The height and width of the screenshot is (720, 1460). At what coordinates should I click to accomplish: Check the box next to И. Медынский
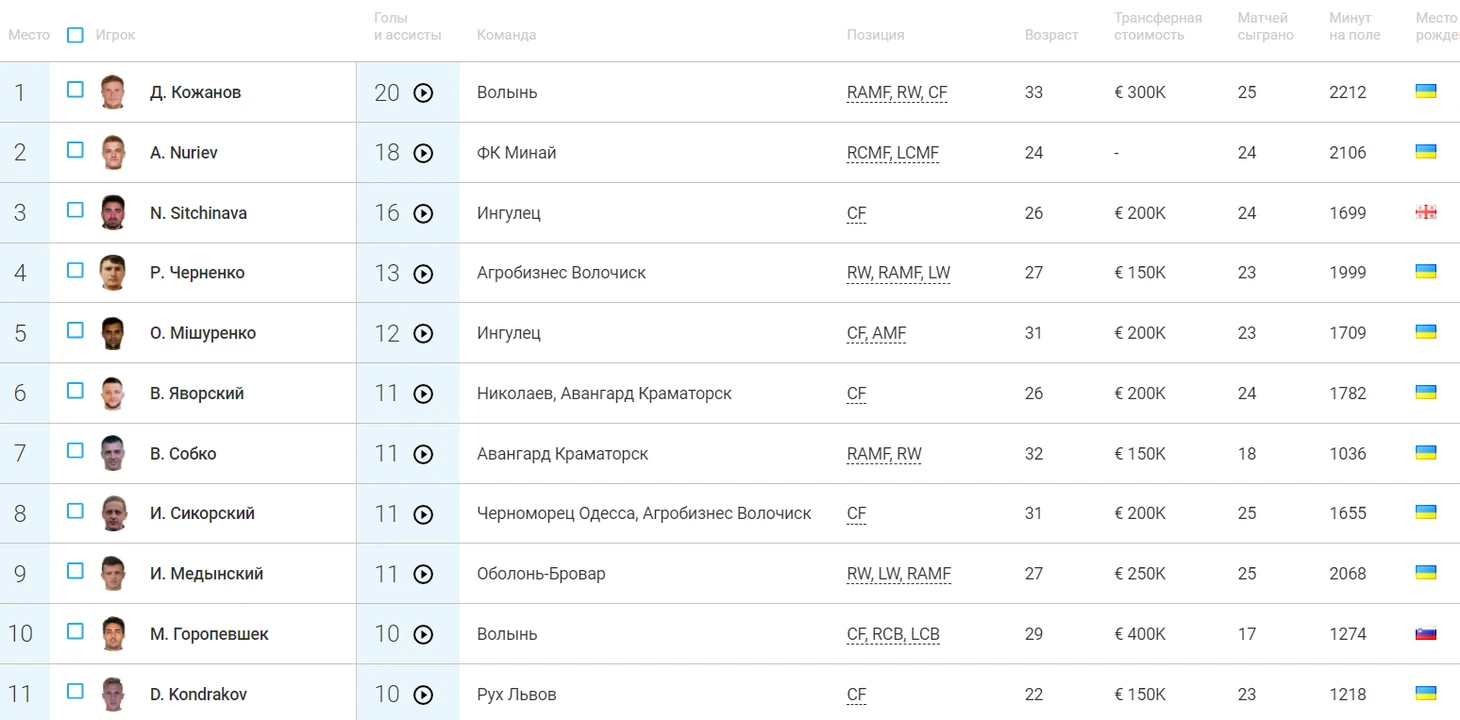[x=75, y=571]
